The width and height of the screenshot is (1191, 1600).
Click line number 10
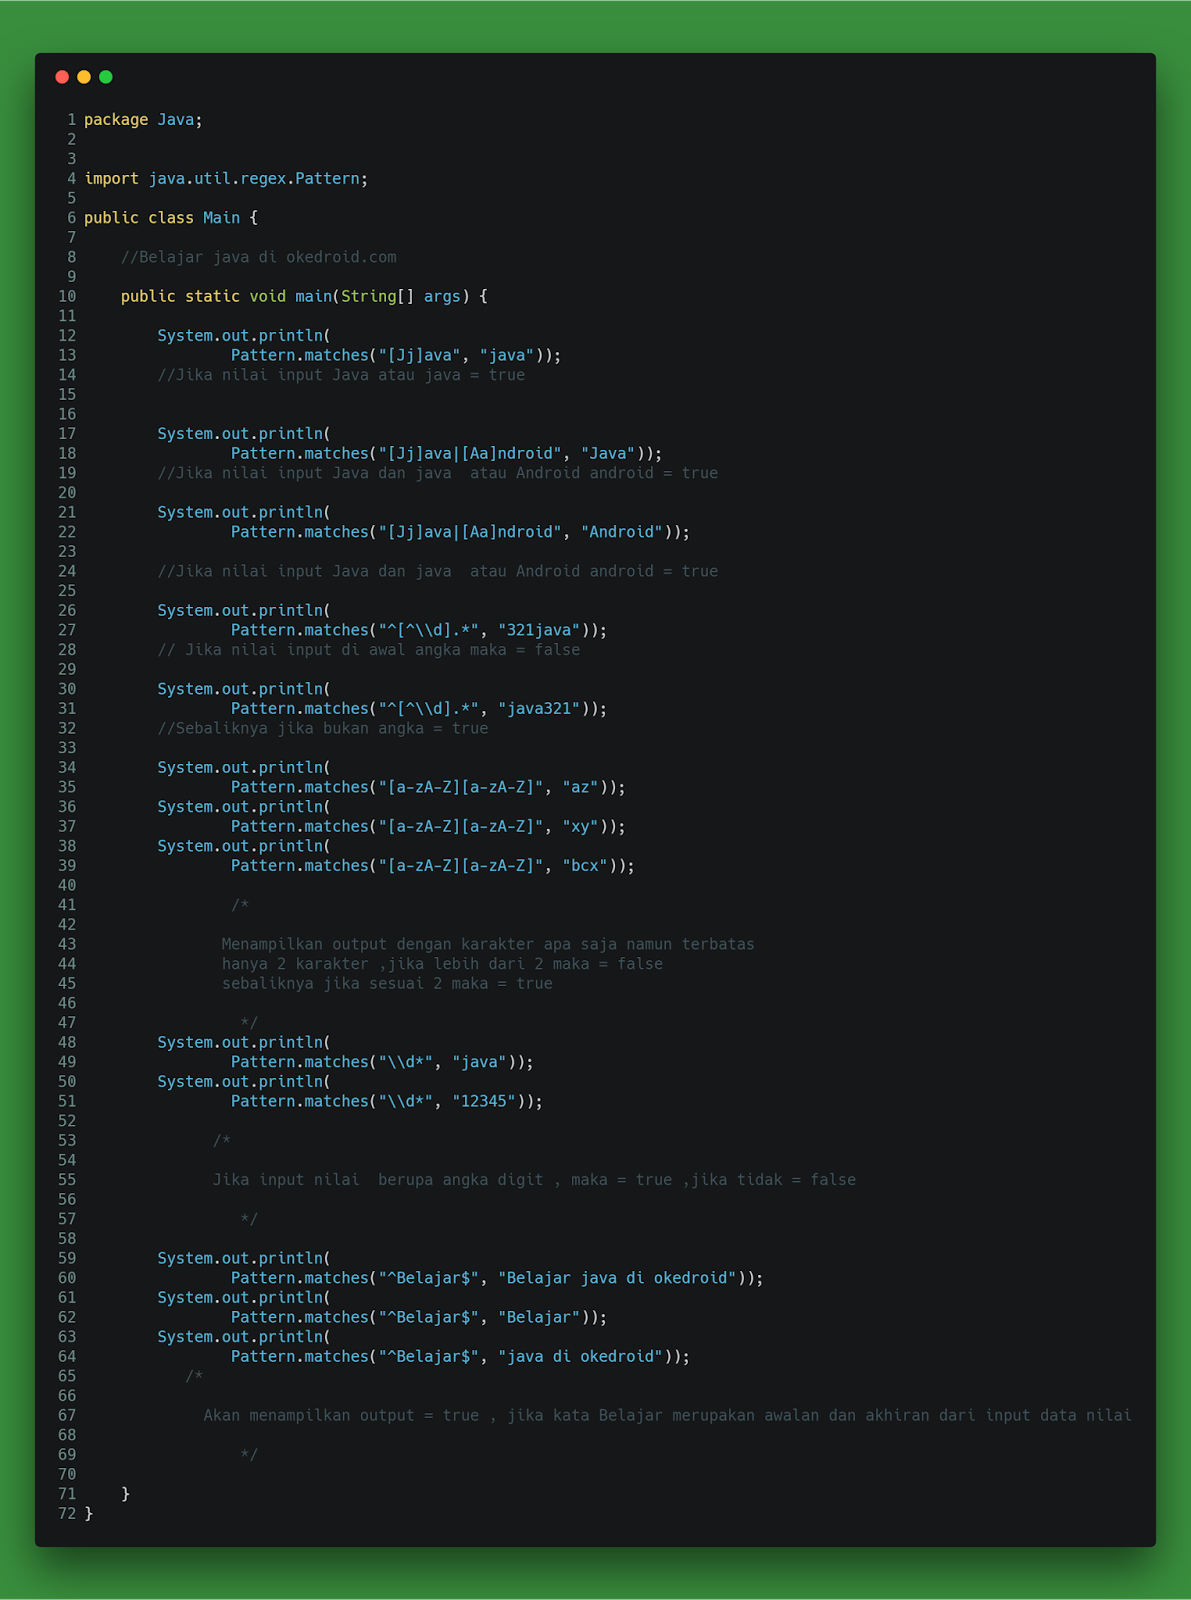67,297
